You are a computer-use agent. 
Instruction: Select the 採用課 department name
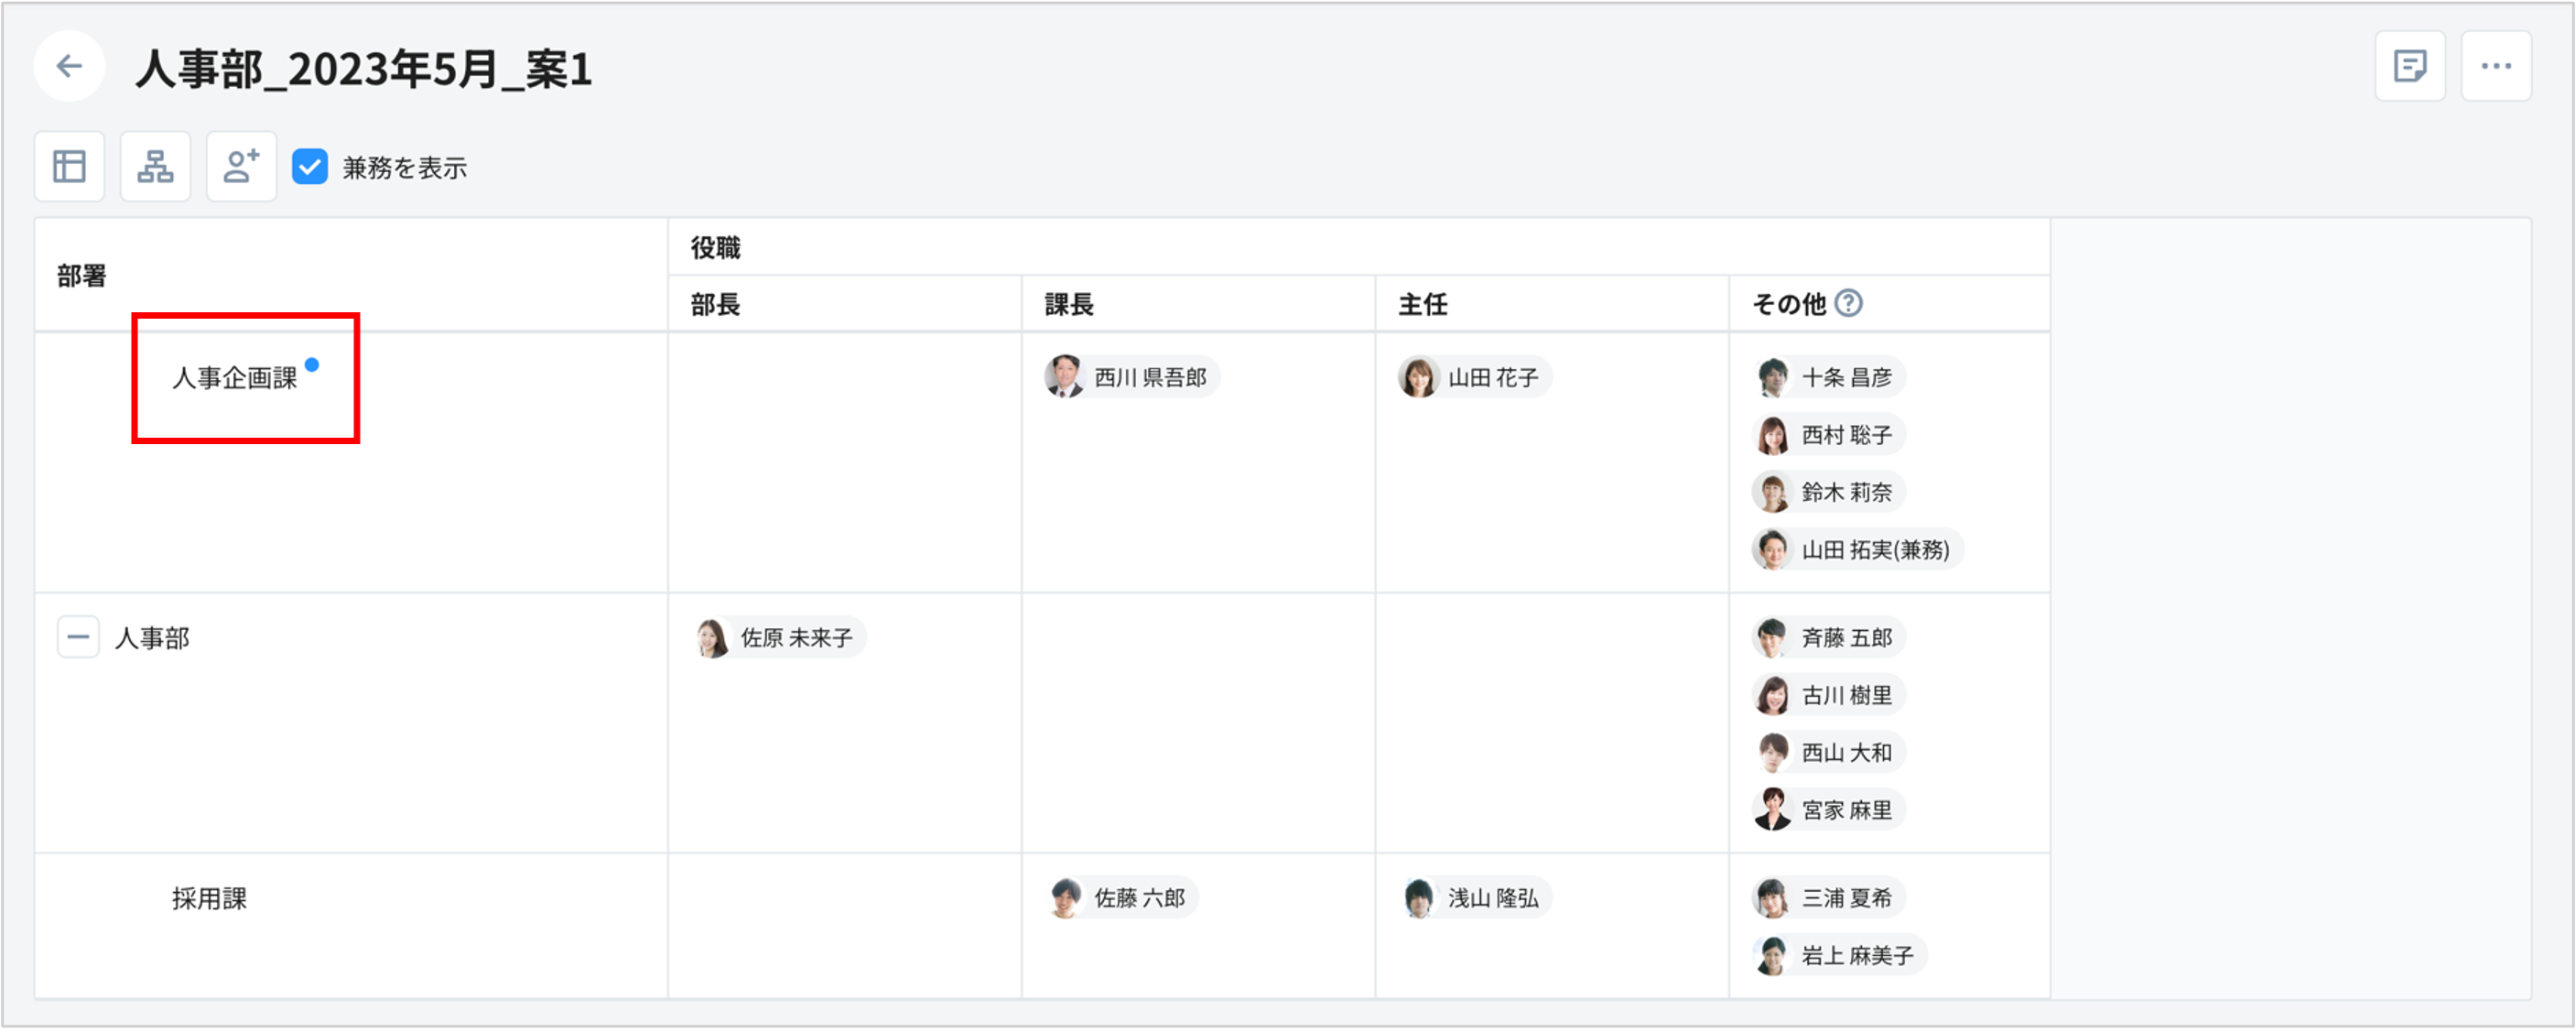pyautogui.click(x=209, y=898)
